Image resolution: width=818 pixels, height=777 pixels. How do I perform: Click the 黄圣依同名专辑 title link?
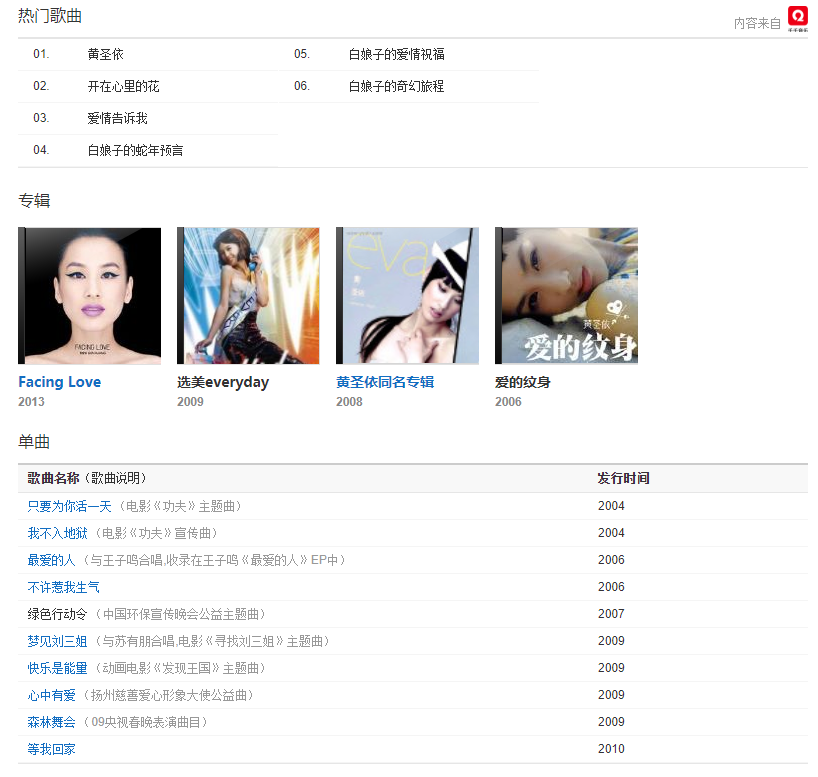pyautogui.click(x=385, y=382)
